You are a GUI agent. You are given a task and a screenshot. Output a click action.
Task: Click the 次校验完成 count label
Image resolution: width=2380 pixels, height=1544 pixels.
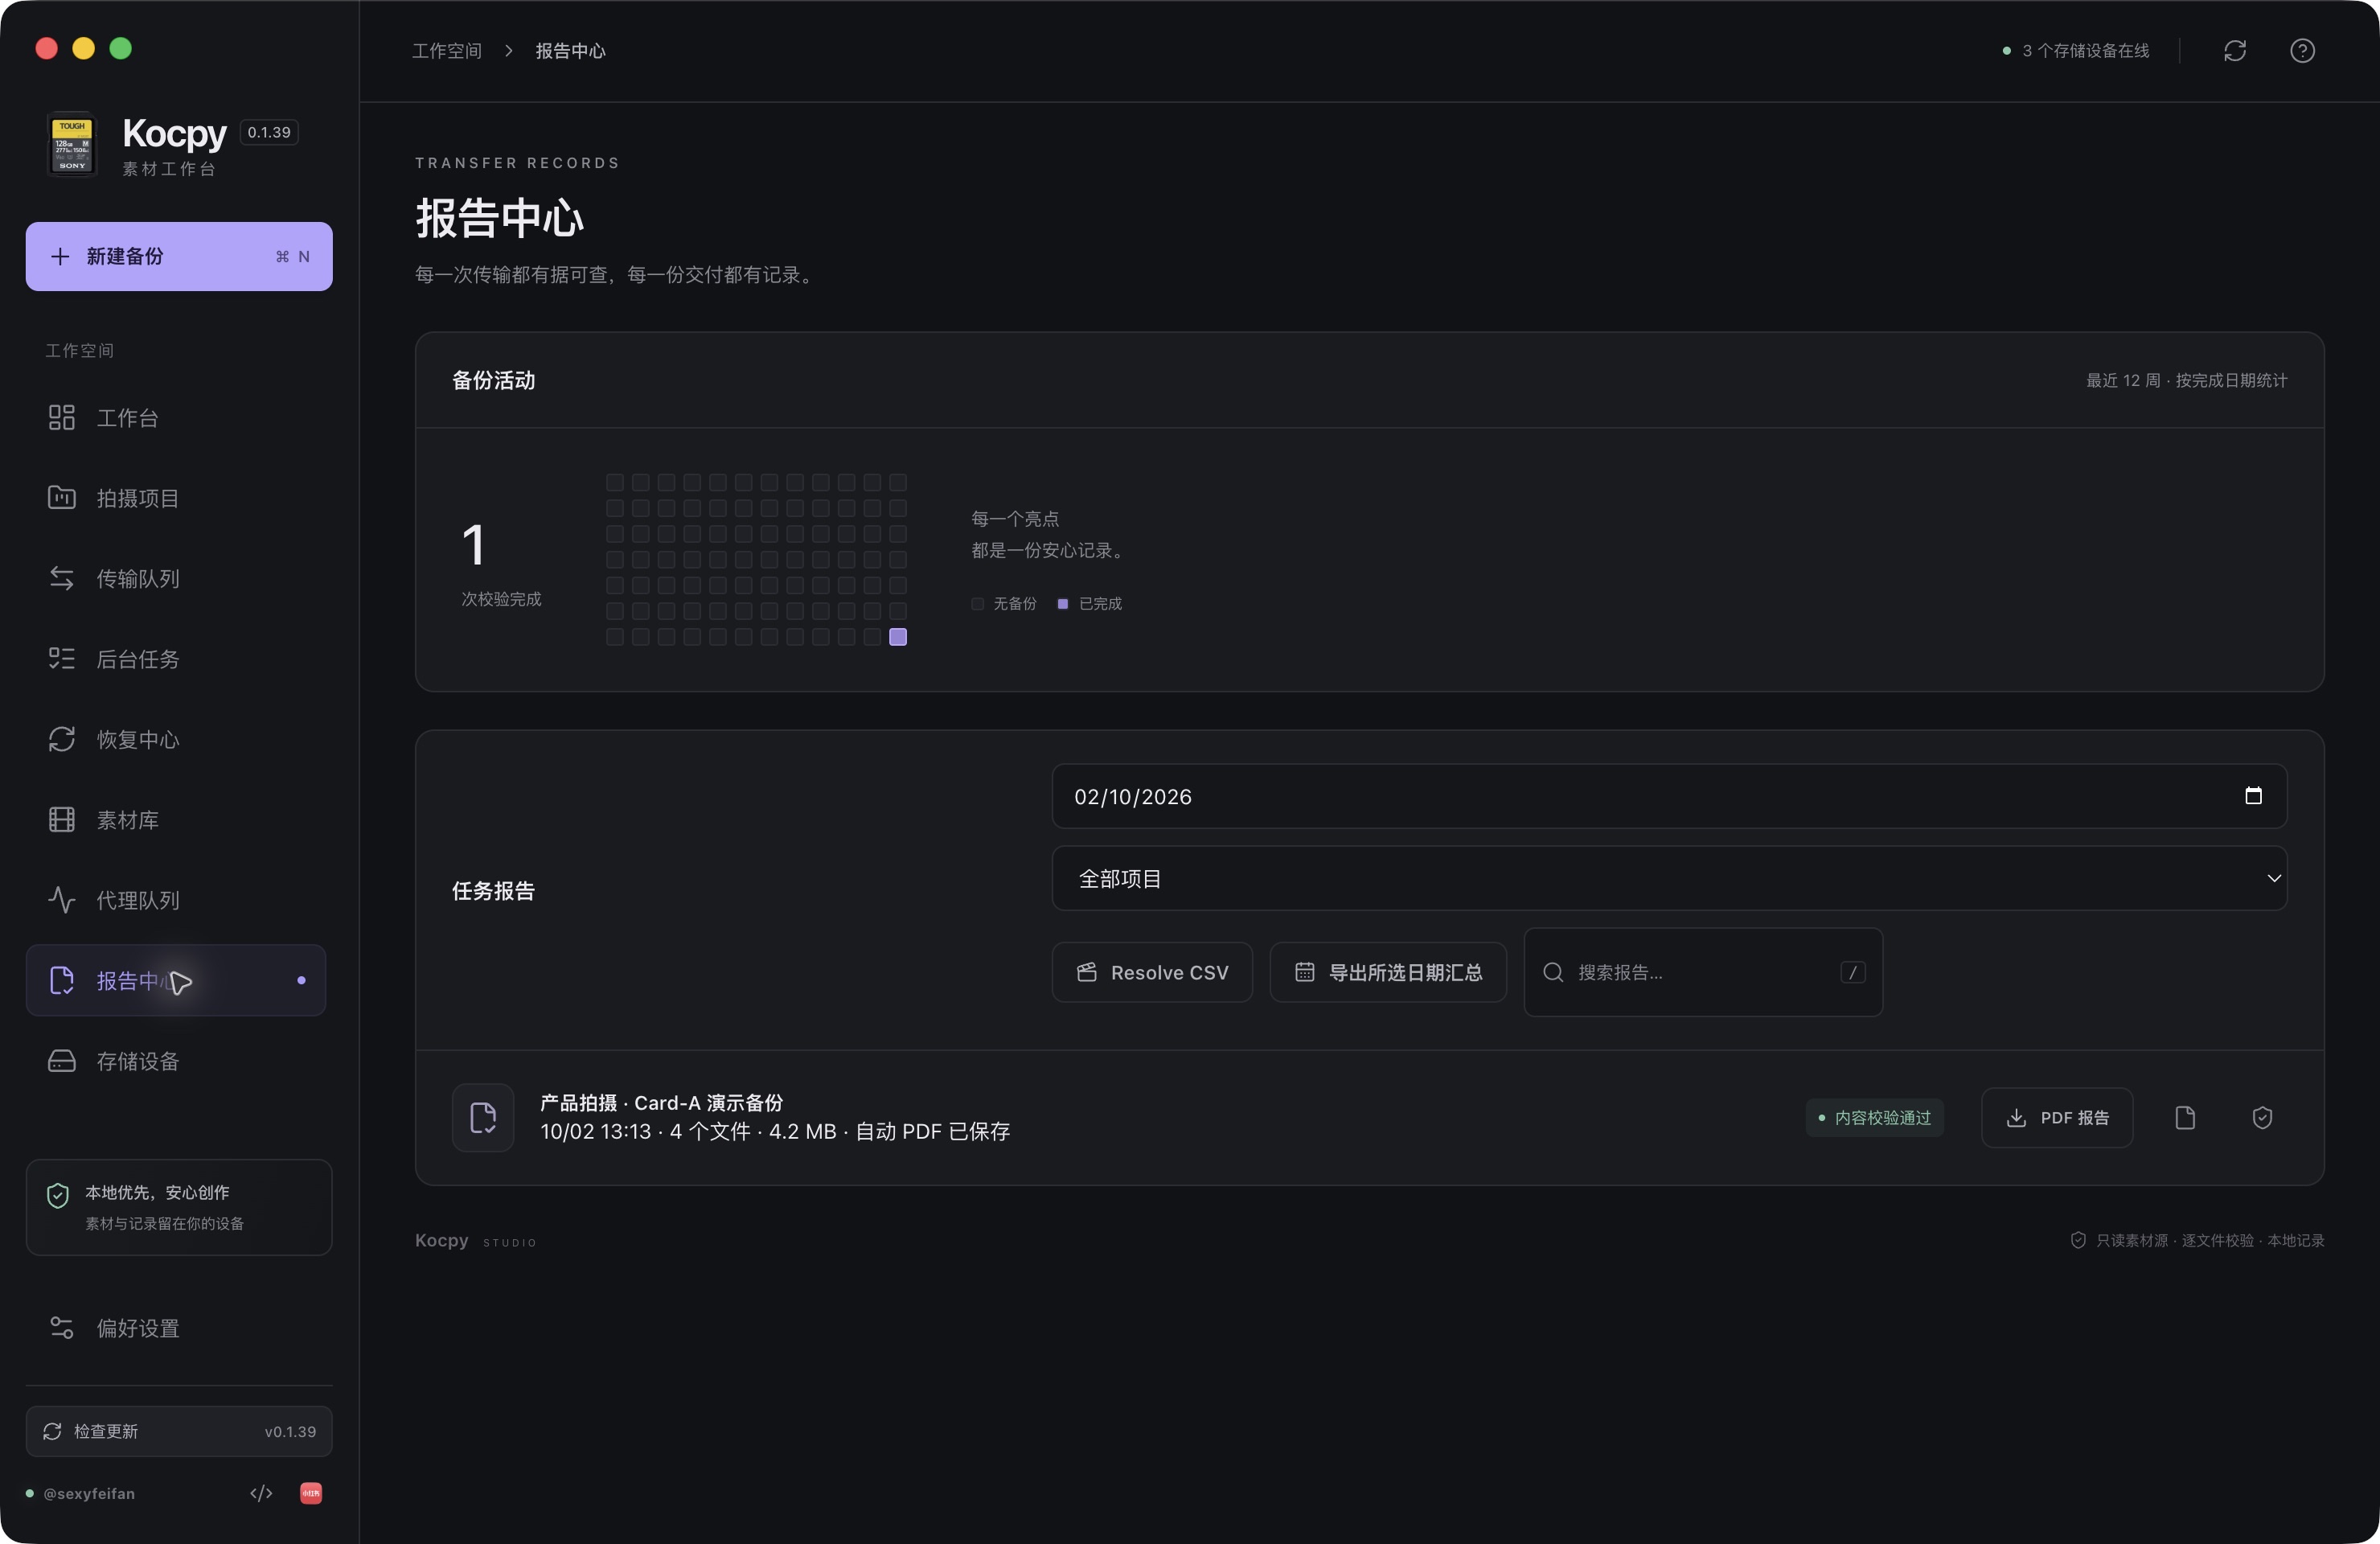501,598
